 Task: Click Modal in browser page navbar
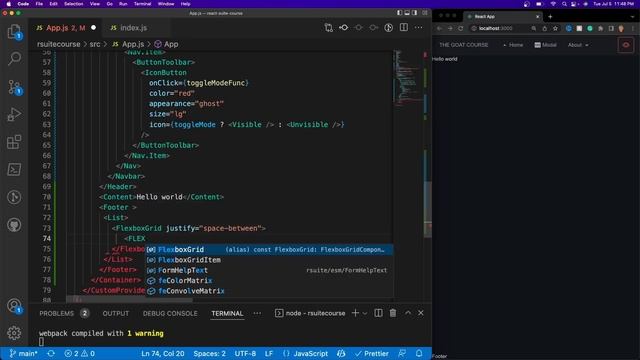[x=545, y=45]
